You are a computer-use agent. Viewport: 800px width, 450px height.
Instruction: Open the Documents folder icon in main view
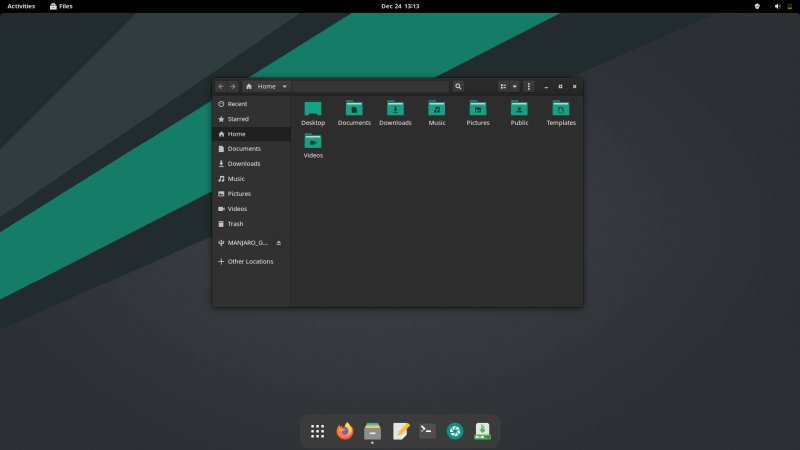[x=354, y=113]
